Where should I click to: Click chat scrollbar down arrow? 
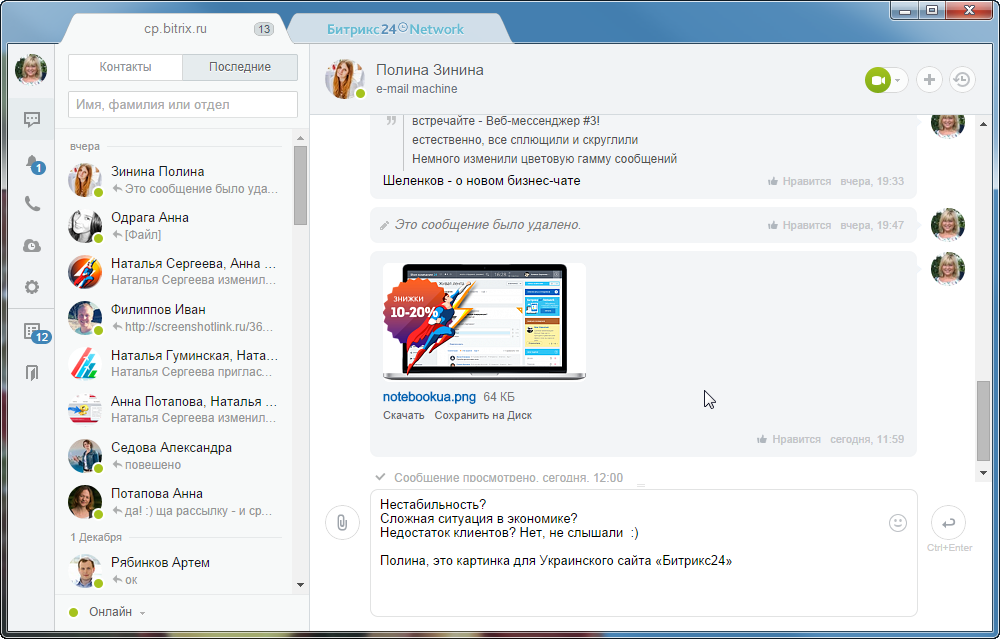point(983,473)
